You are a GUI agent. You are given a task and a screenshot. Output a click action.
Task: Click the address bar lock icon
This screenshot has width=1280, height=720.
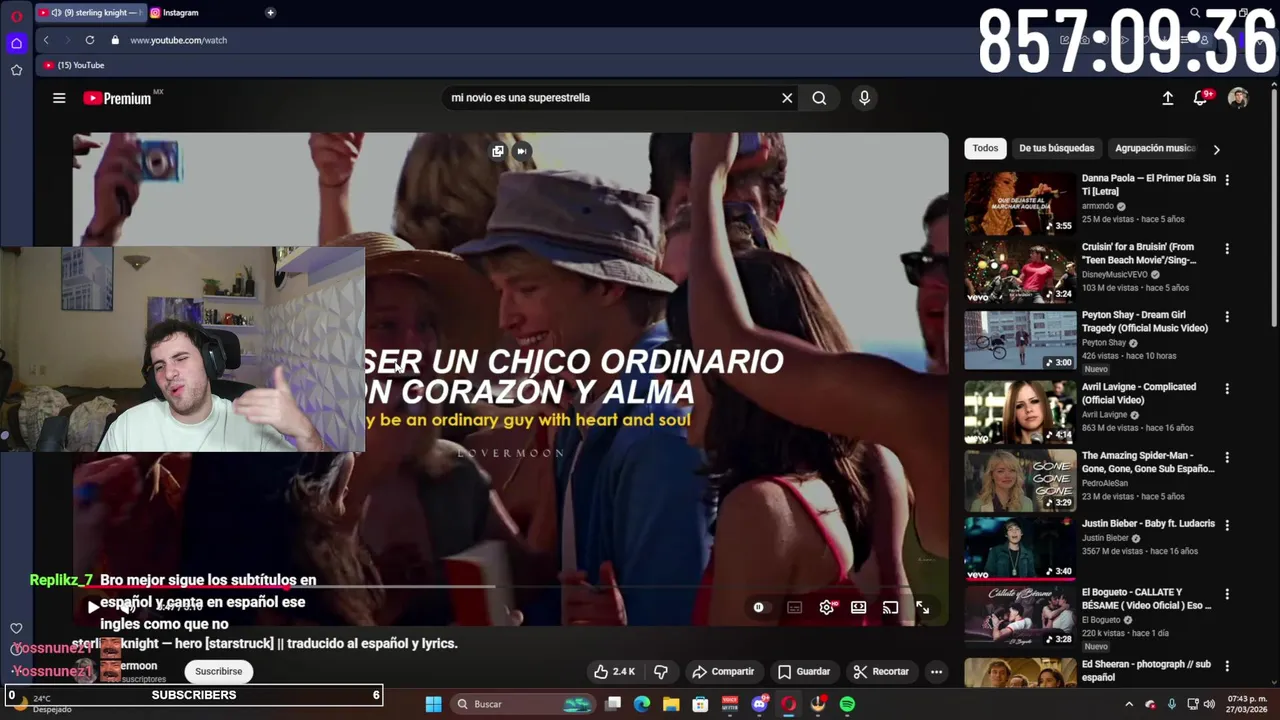pyautogui.click(x=115, y=40)
